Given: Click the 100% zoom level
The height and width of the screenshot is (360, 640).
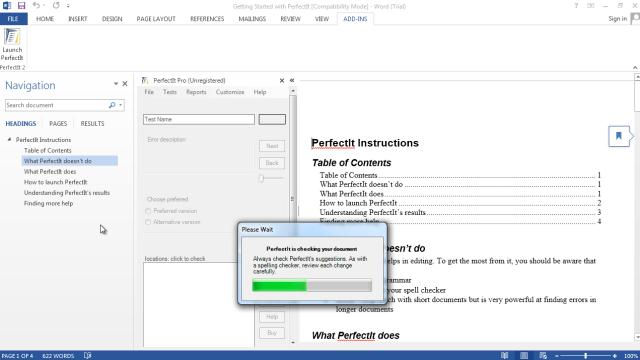Looking at the screenshot, I should [631, 356].
